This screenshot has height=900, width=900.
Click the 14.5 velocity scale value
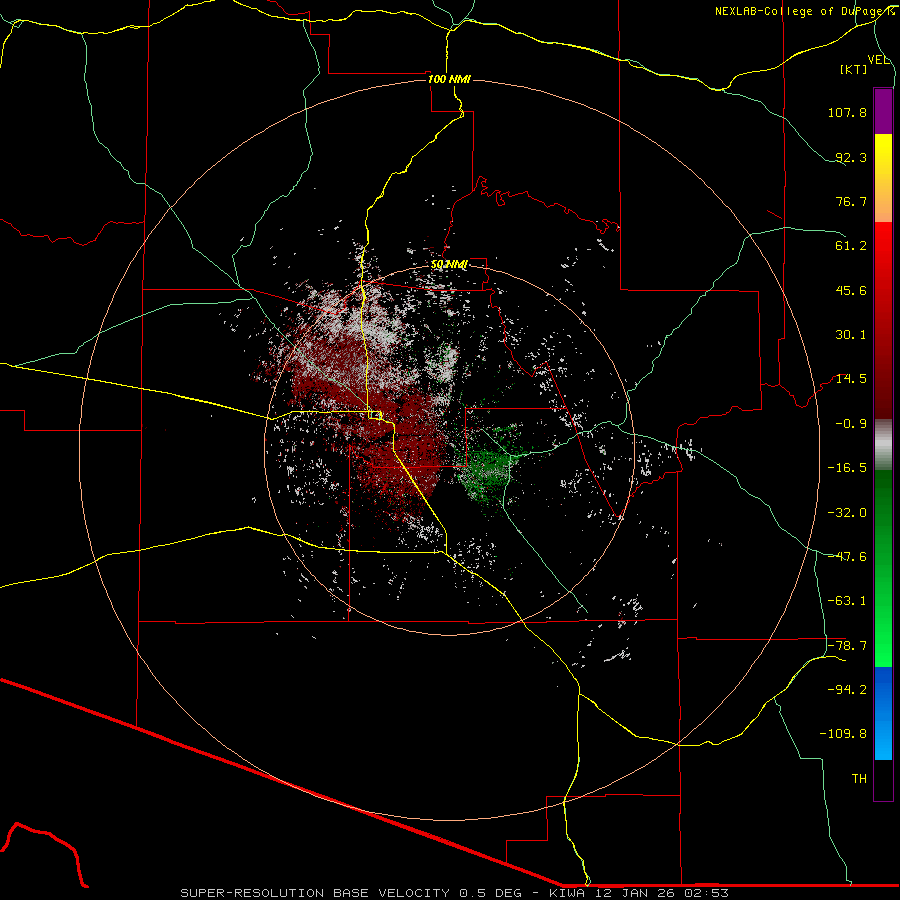tap(851, 379)
